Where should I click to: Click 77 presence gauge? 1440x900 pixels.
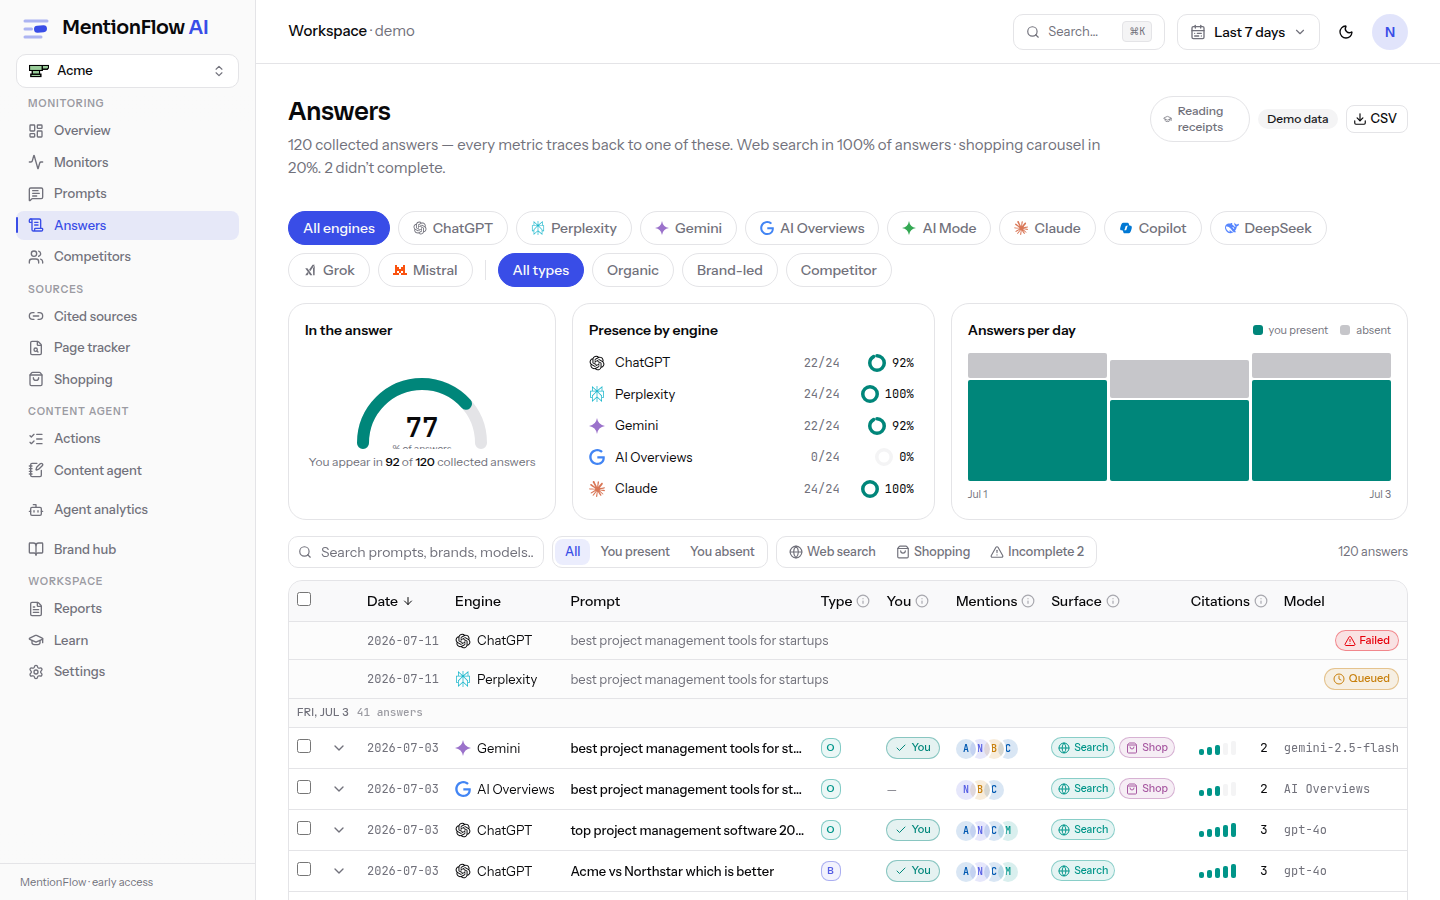(422, 415)
